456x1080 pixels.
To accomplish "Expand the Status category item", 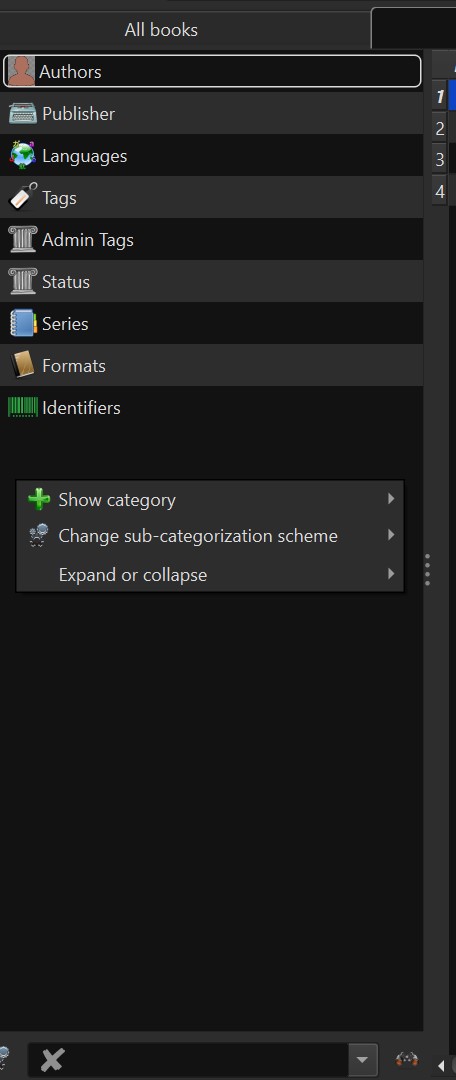I will (211, 282).
